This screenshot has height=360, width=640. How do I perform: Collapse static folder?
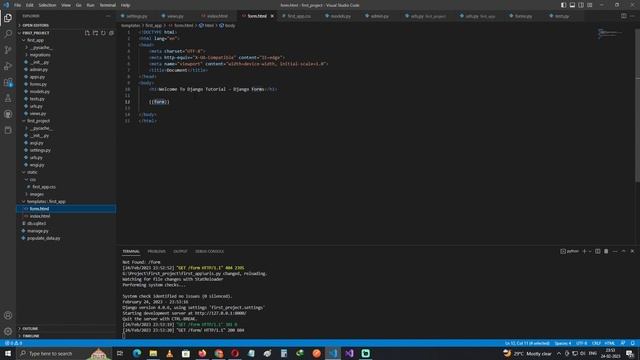[x=66, y=172]
